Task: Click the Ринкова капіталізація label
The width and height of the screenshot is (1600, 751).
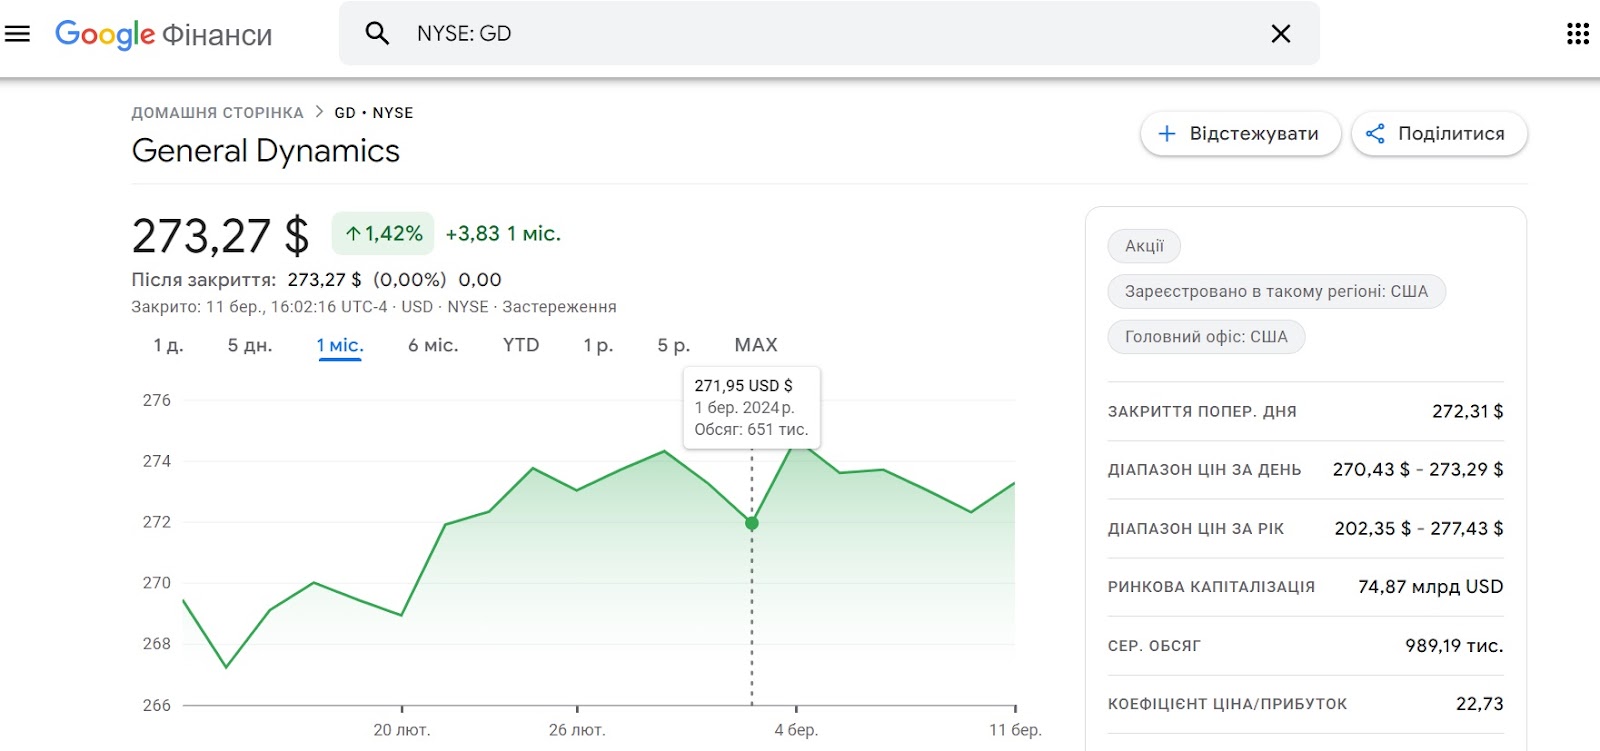Action: (x=1211, y=587)
